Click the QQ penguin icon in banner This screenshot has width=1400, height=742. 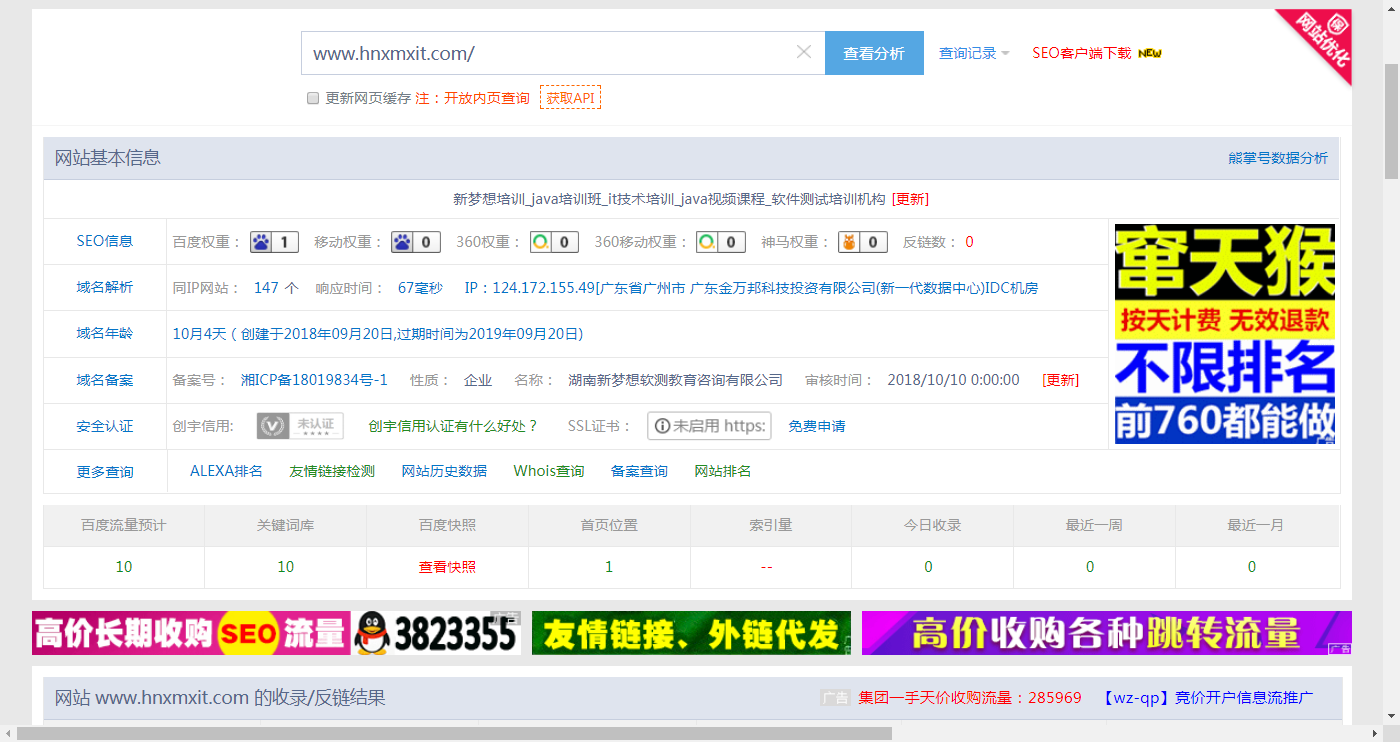(373, 633)
